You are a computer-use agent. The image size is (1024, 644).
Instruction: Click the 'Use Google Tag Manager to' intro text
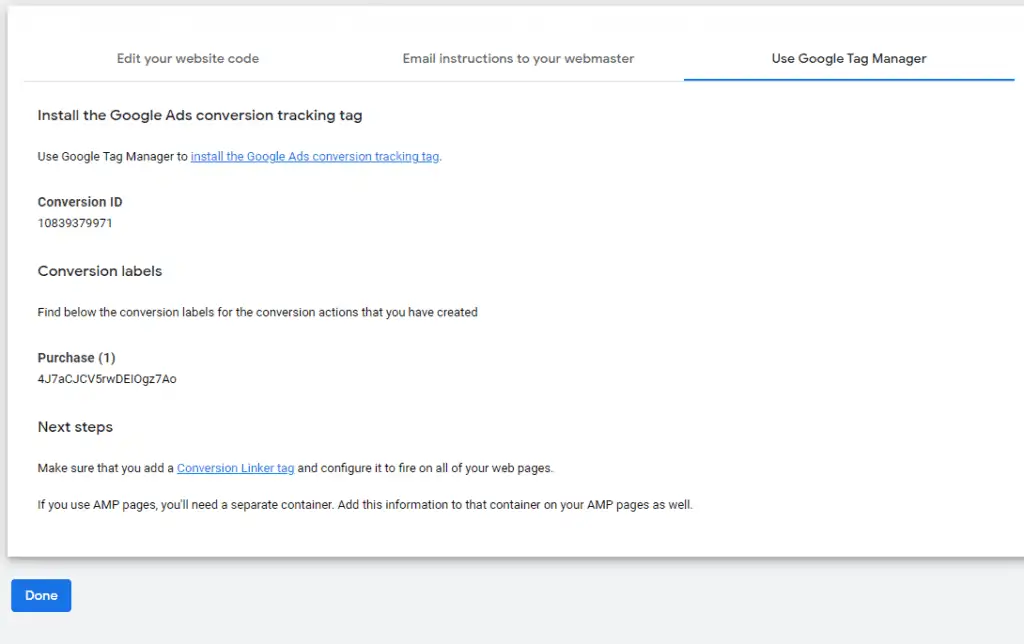click(113, 157)
